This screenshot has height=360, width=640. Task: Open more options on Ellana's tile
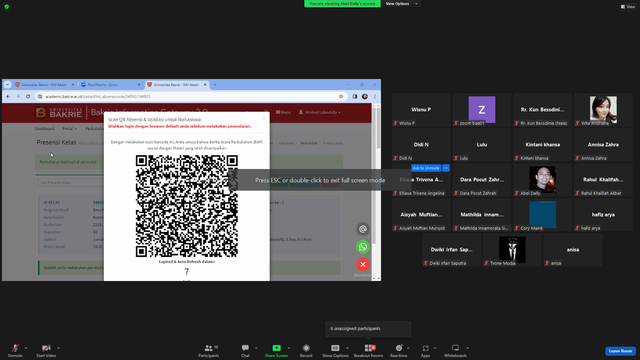446,168
